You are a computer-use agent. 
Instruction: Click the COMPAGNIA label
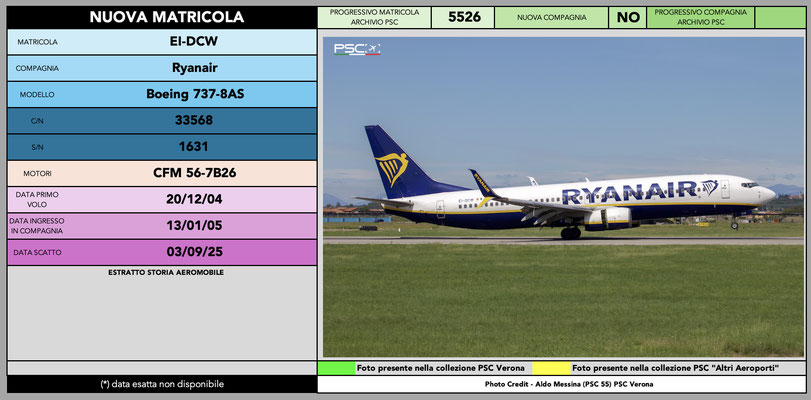37,68
